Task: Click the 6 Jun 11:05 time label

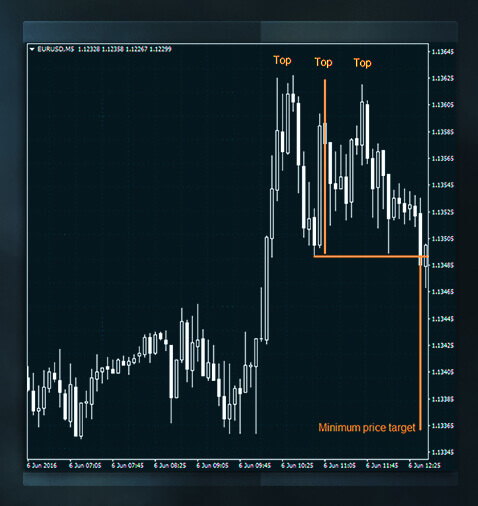Action: pos(340,465)
